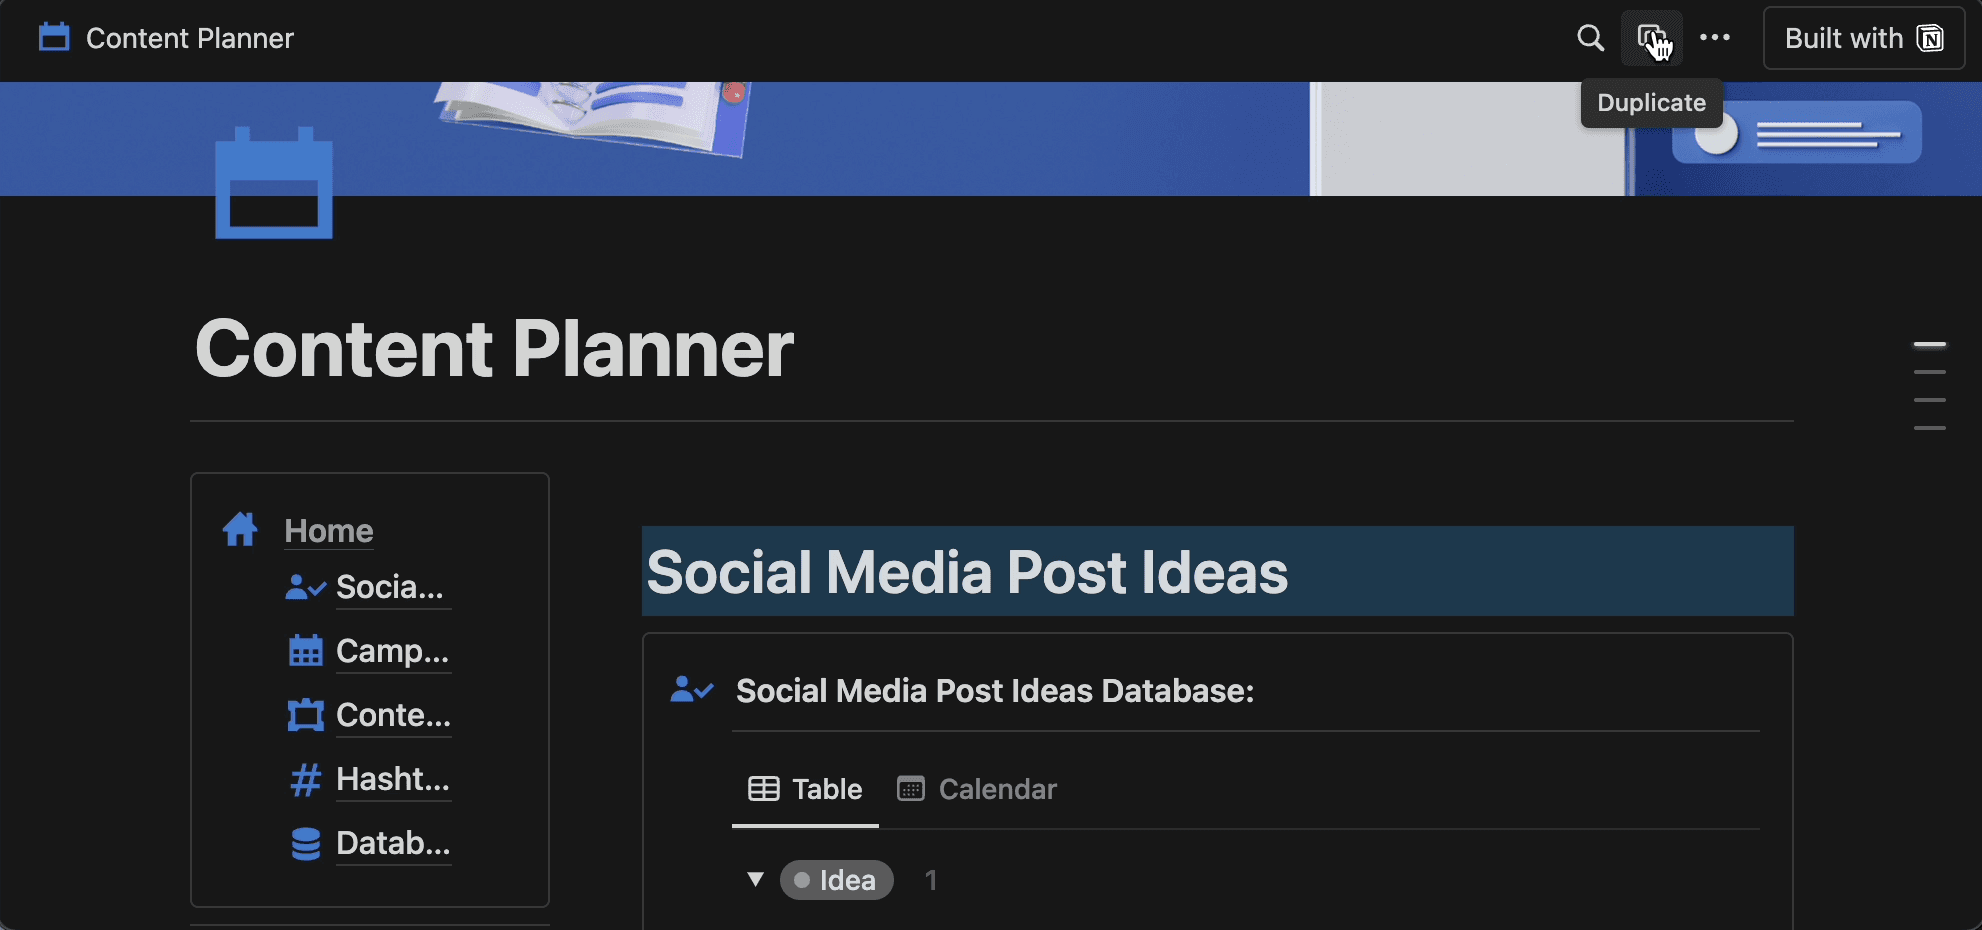Image resolution: width=1982 pixels, height=930 pixels.
Task: Click the blue calendar page icon
Action: 274,184
